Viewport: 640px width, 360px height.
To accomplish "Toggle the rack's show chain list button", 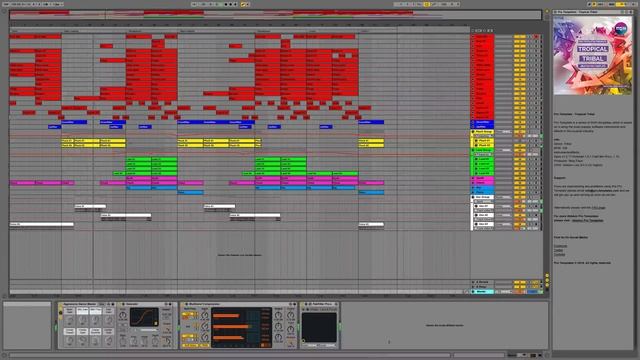I will (60, 312).
